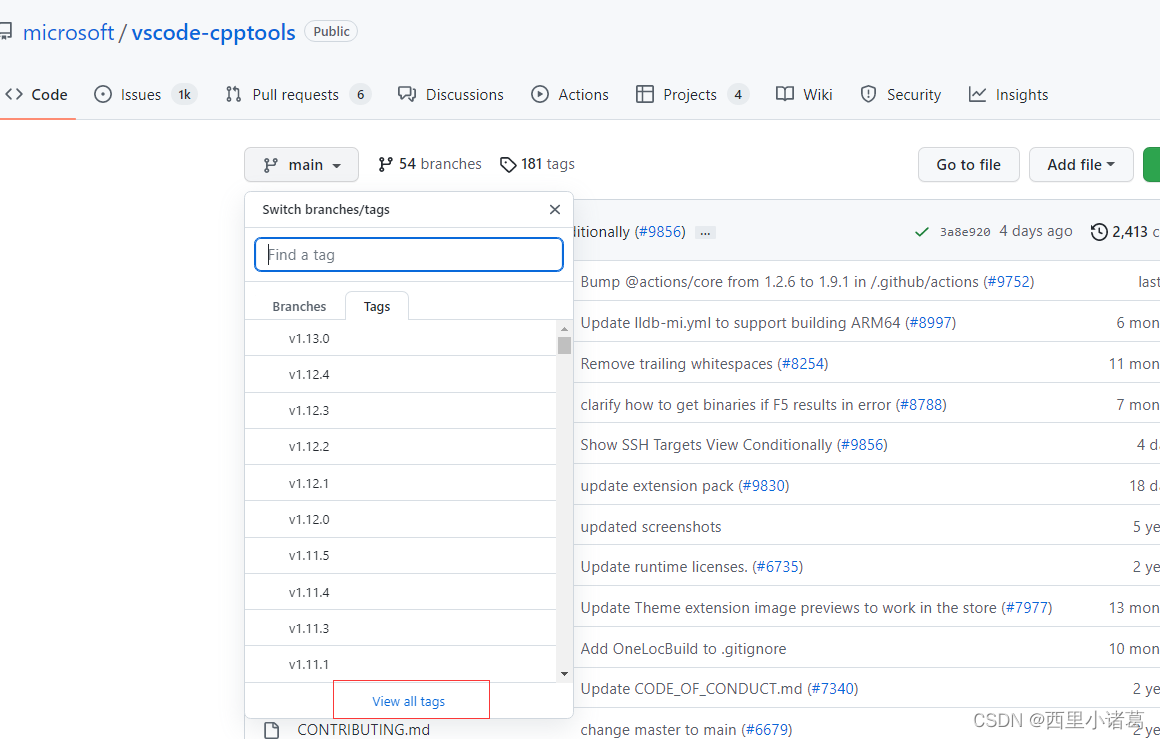Open the 181 tags link
The image size is (1160, 739).
tap(538, 164)
